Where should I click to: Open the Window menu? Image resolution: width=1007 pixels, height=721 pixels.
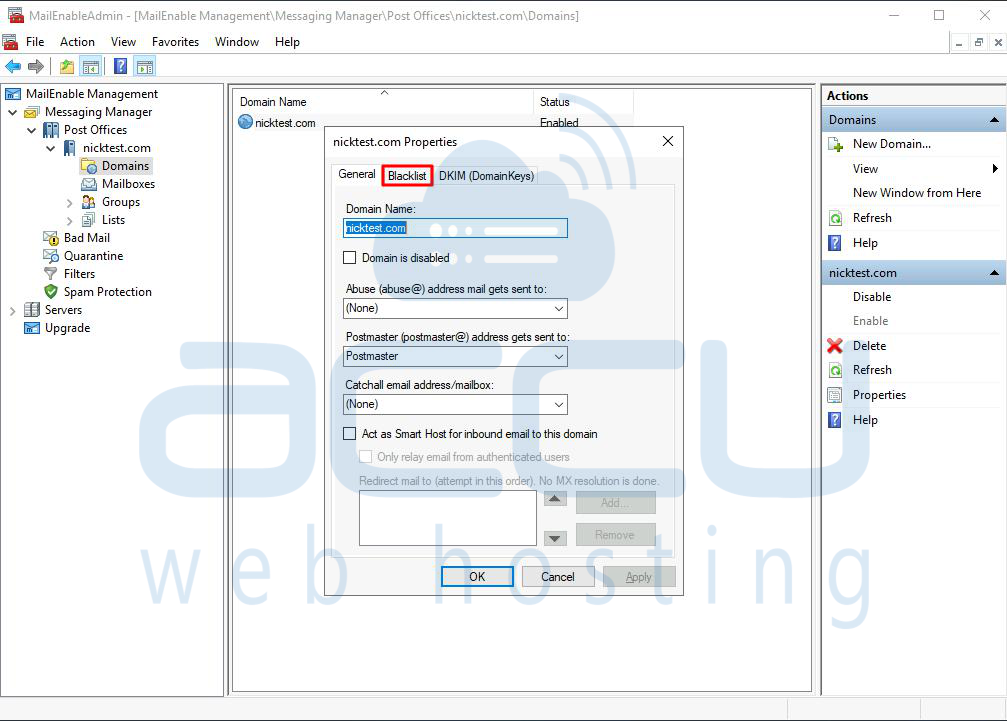[x=237, y=42]
